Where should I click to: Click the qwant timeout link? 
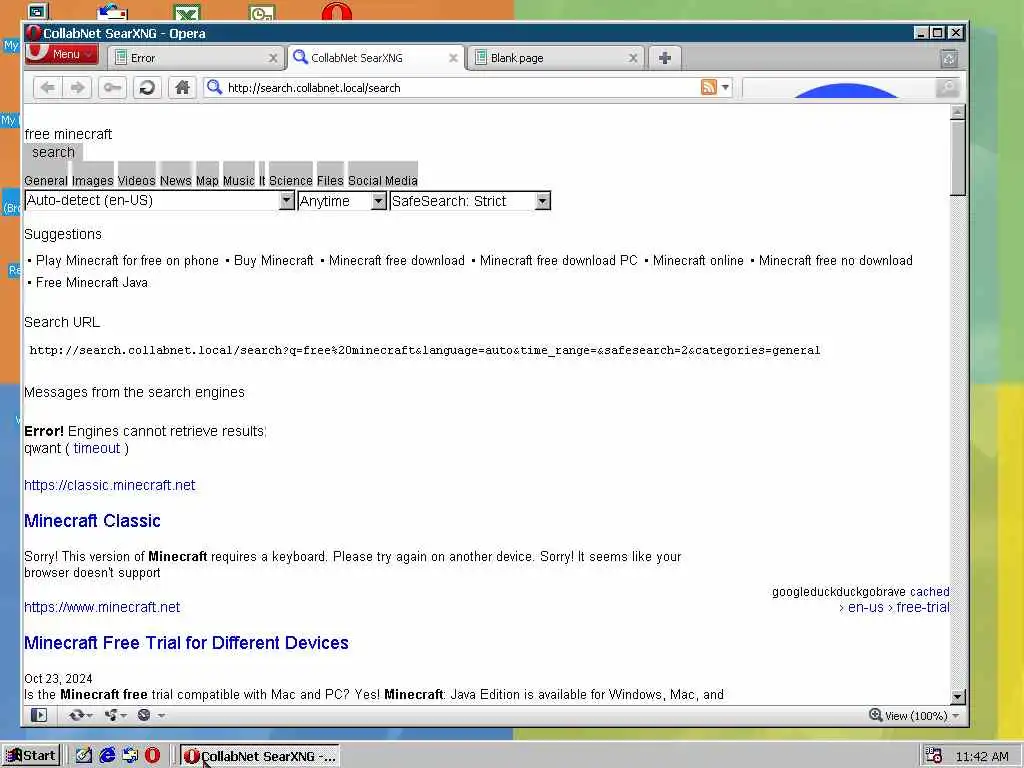coord(97,449)
